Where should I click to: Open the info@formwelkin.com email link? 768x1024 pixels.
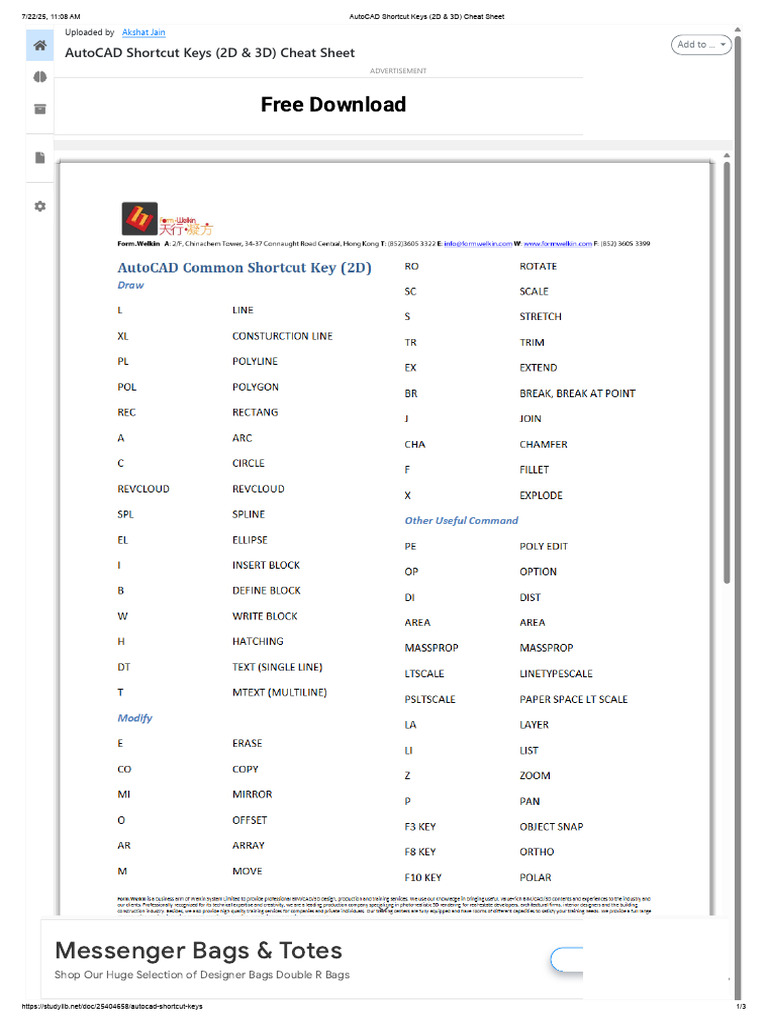pyautogui.click(x=478, y=244)
